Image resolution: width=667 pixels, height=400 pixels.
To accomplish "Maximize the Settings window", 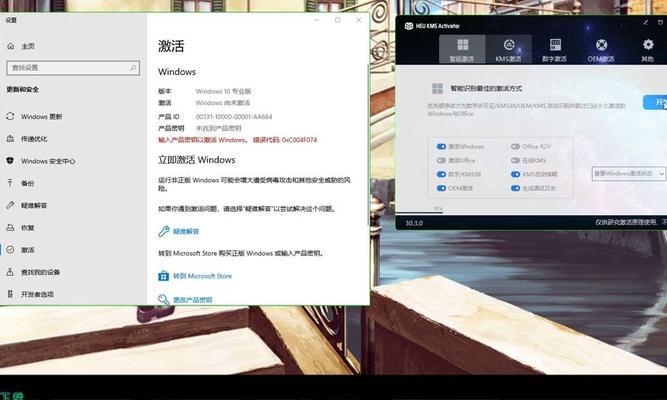I will pyautogui.click(x=338, y=20).
